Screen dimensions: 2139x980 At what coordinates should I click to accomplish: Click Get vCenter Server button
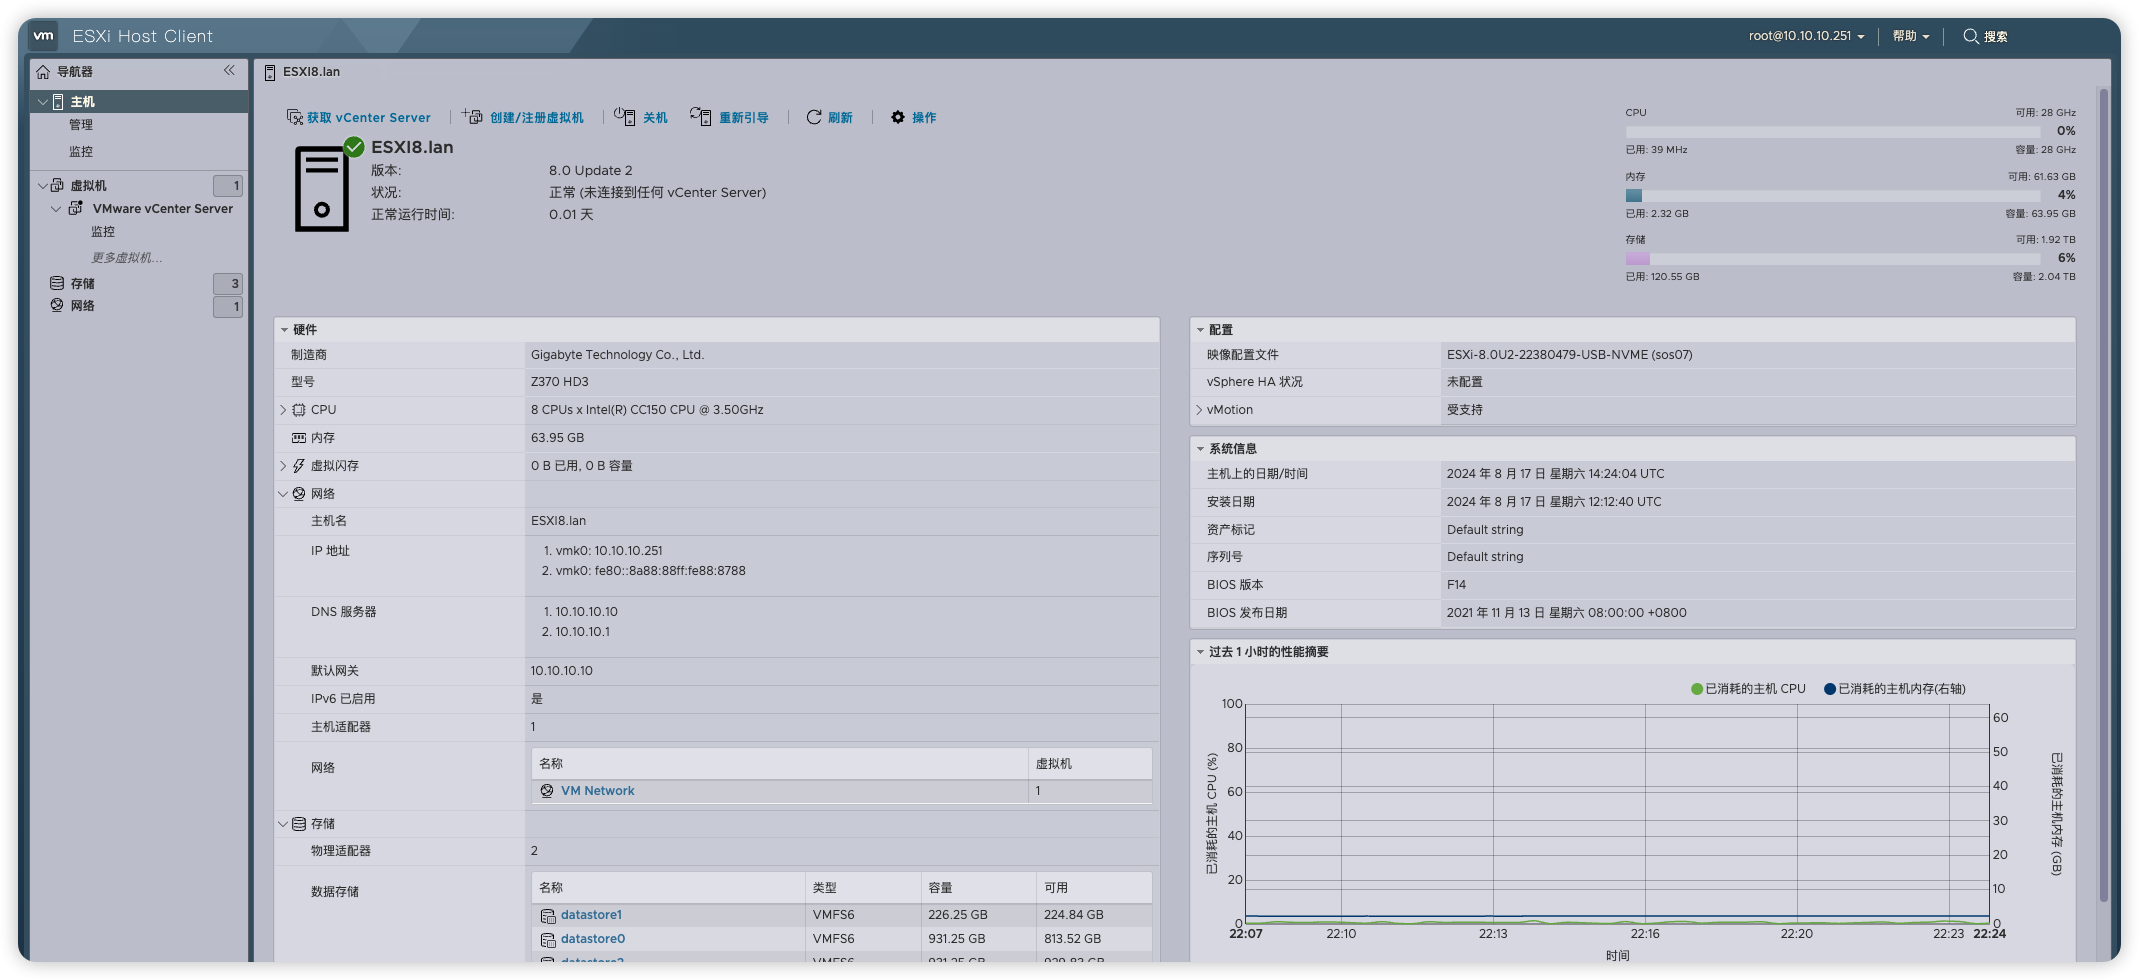pyautogui.click(x=358, y=117)
